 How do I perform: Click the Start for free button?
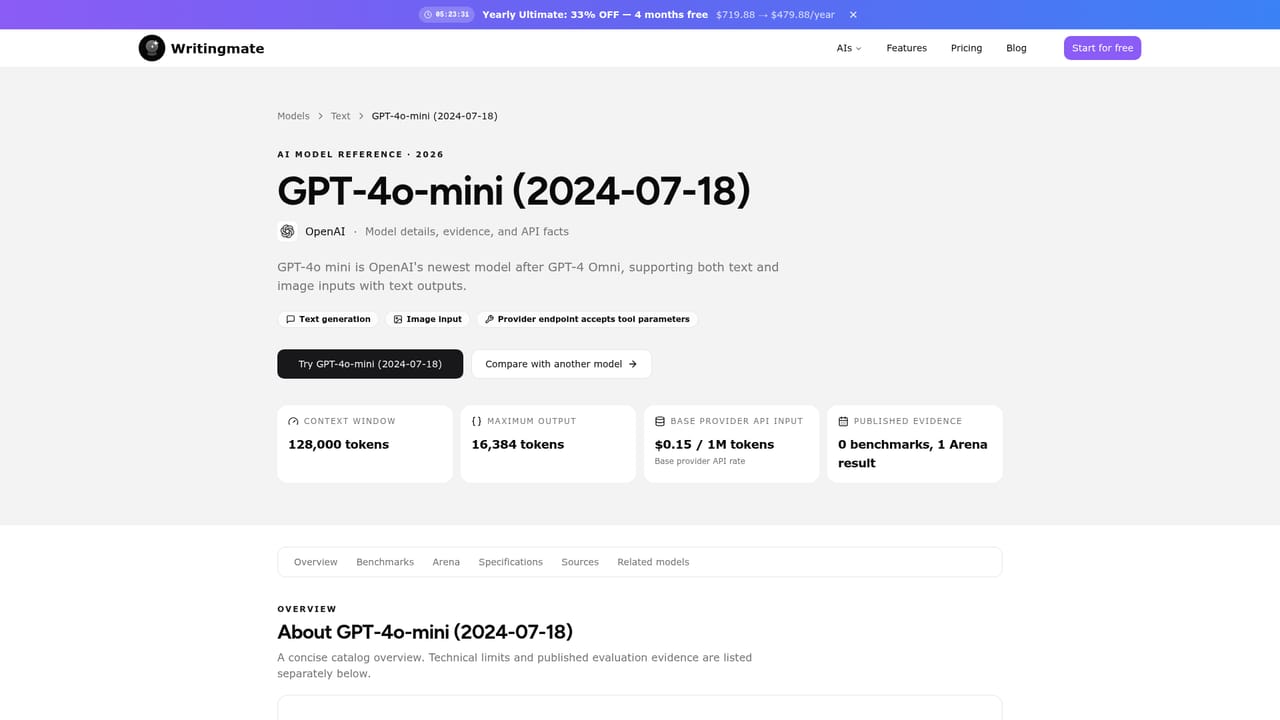[1102, 48]
